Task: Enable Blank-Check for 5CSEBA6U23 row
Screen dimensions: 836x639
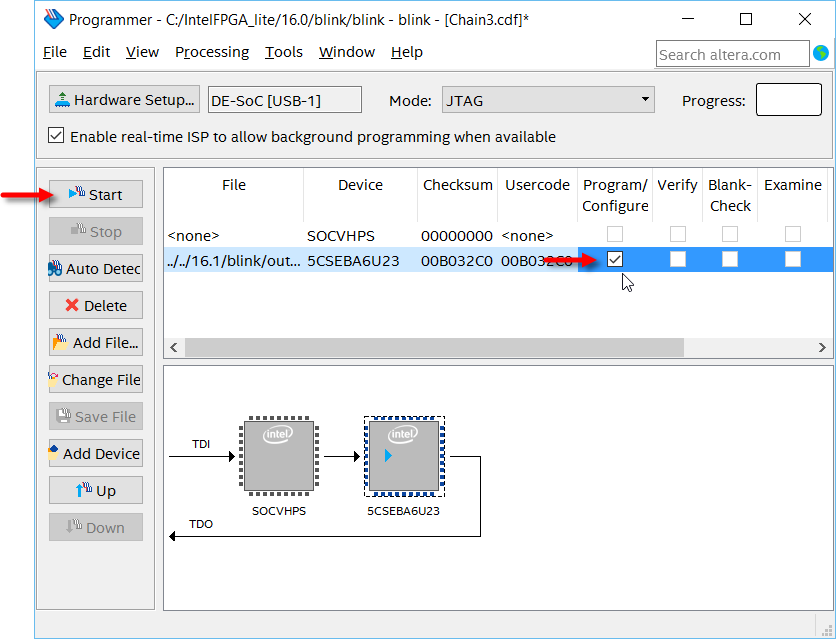Action: [730, 260]
